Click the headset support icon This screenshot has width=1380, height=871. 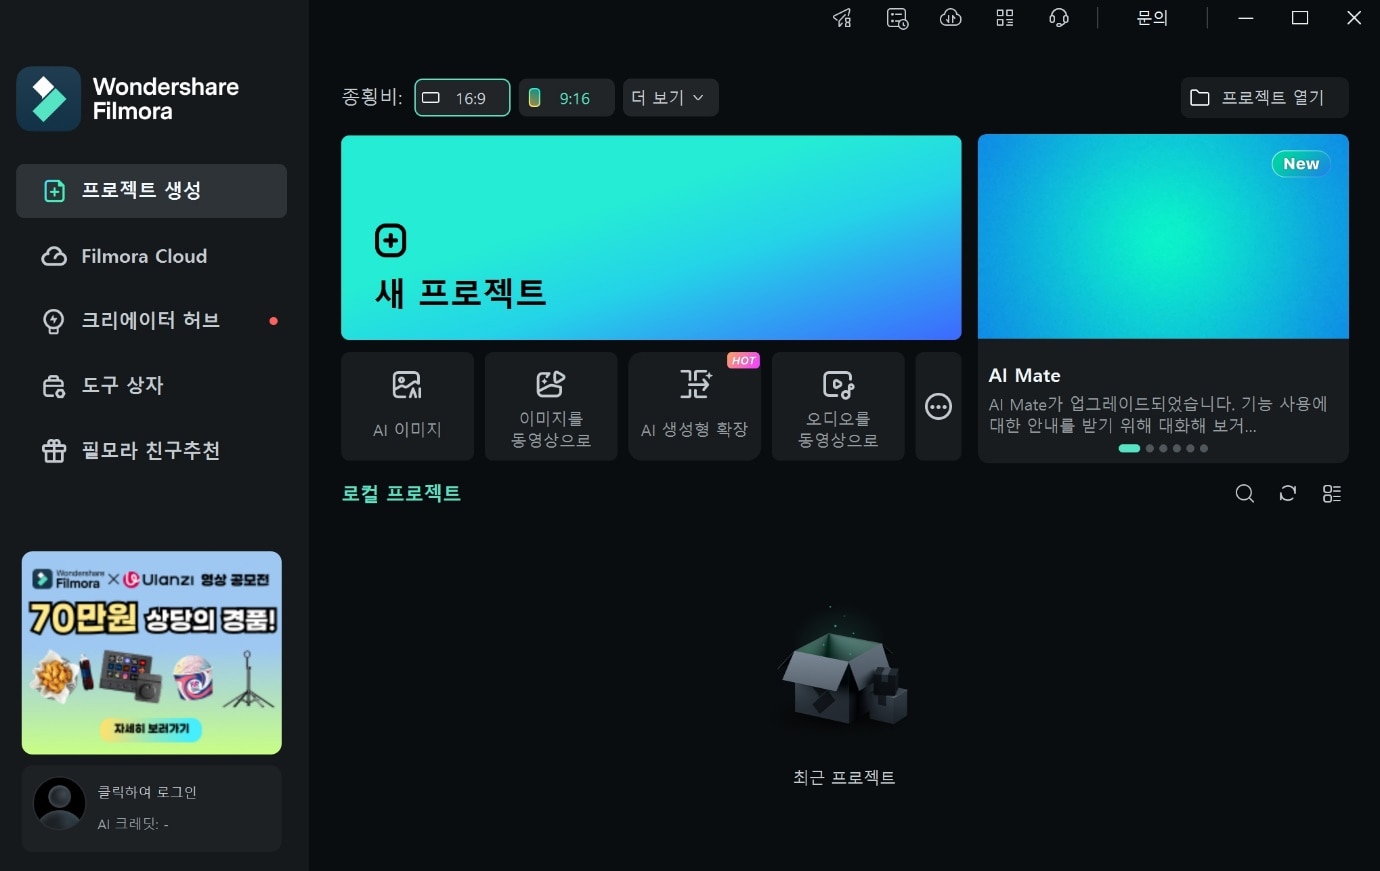(1059, 18)
